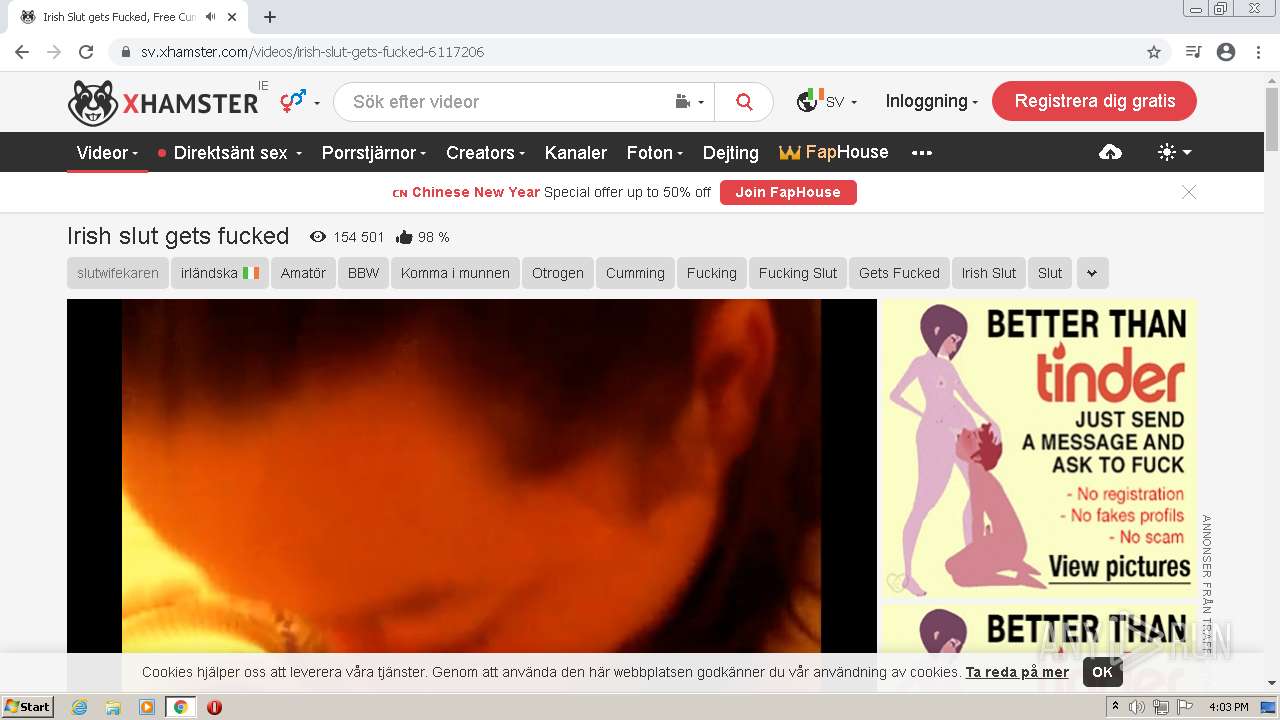The image size is (1280, 720).
Task: Go to the Kanaler section
Action: (x=576, y=153)
